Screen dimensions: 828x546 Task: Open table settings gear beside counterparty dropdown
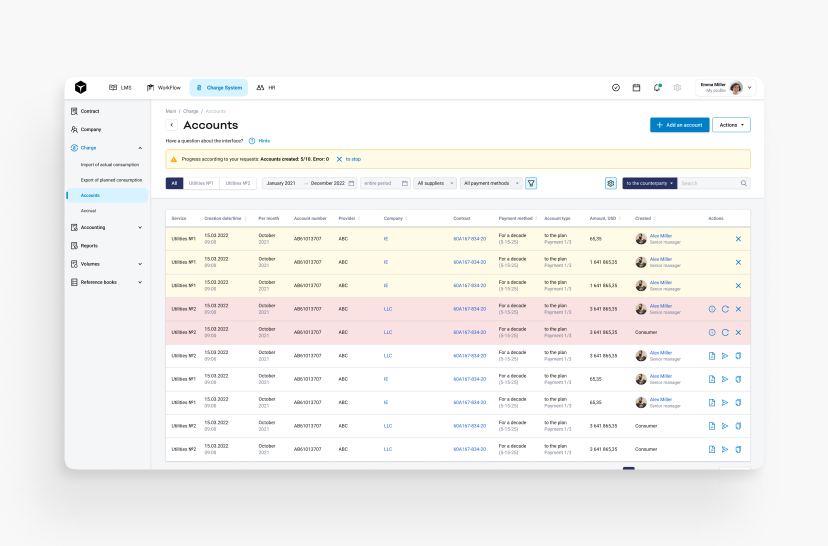[x=611, y=183]
